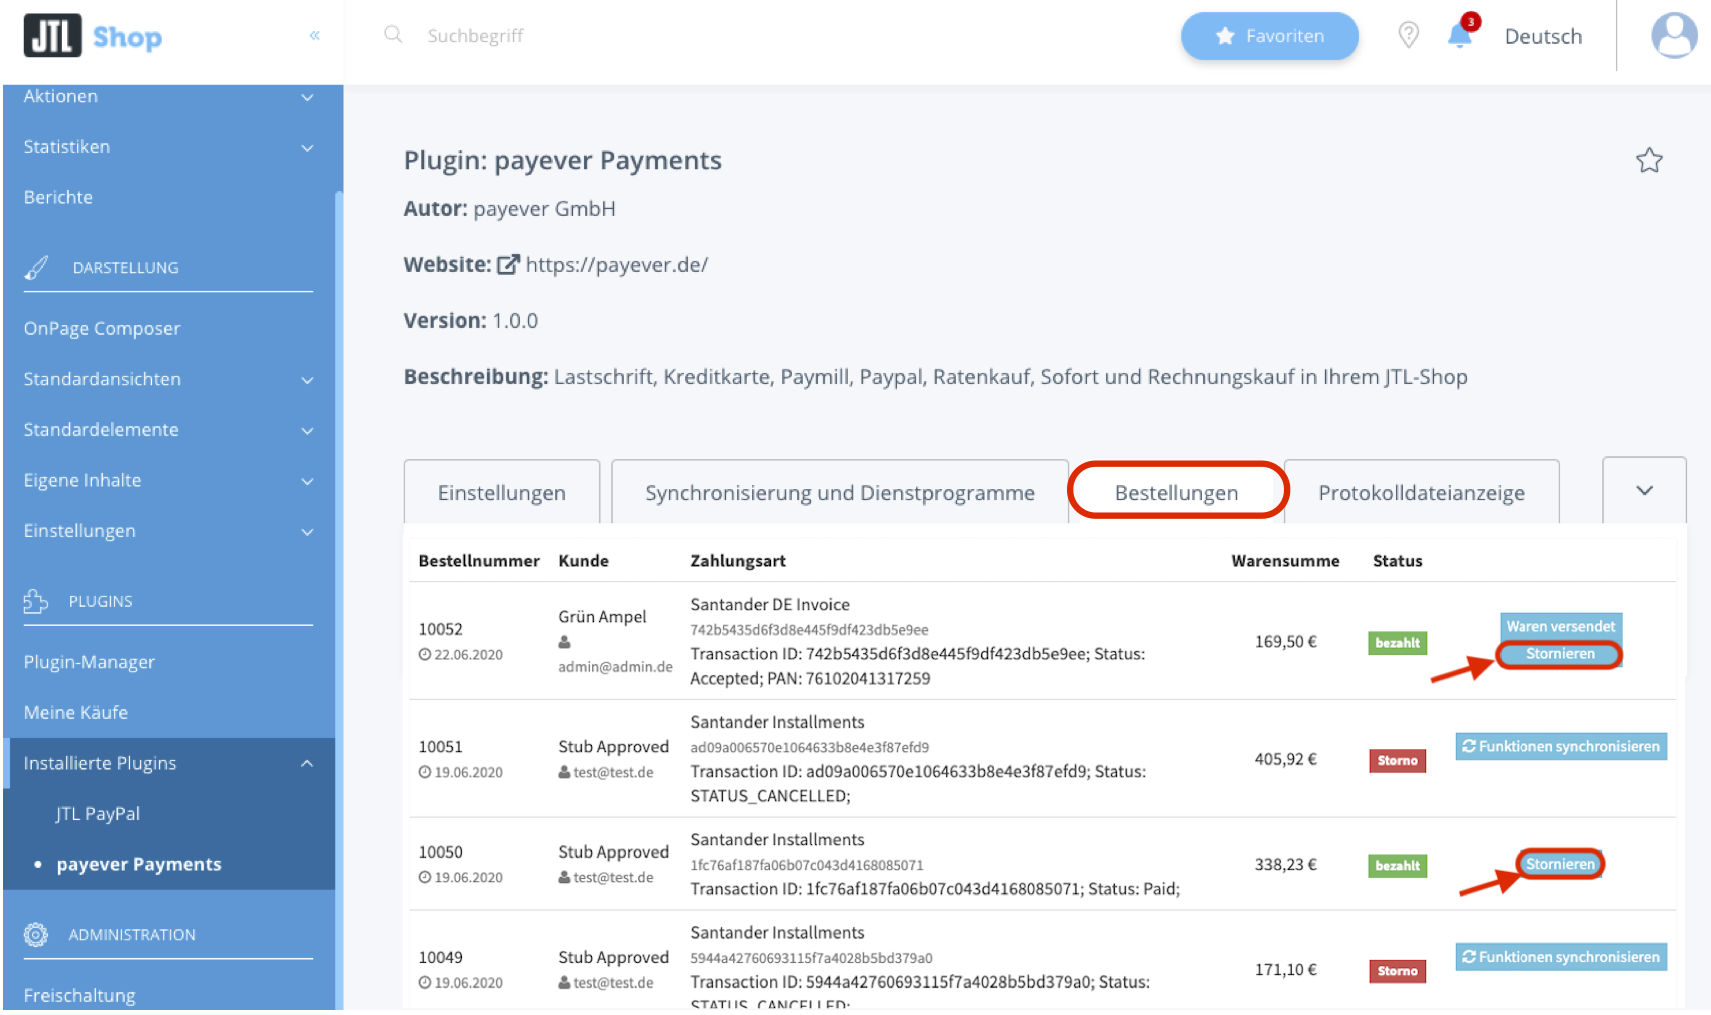The height and width of the screenshot is (1015, 1711).
Task: Open Berichte in sidebar
Action: pyautogui.click(x=58, y=197)
